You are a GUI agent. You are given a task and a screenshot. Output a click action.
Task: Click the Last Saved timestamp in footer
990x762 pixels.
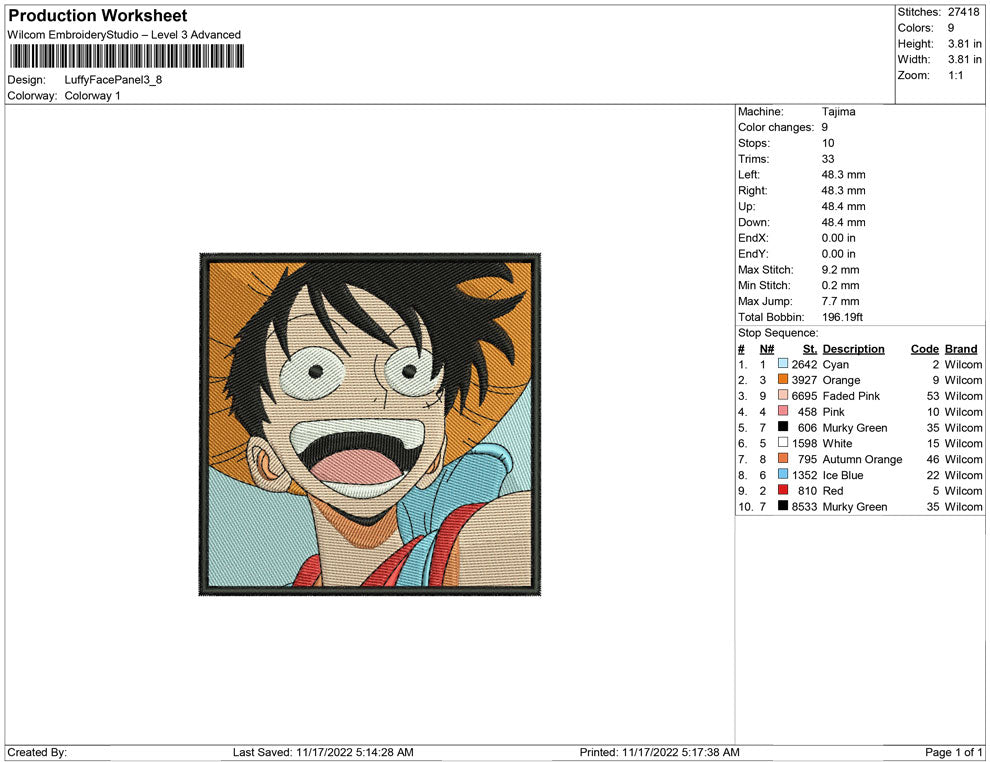pos(323,752)
